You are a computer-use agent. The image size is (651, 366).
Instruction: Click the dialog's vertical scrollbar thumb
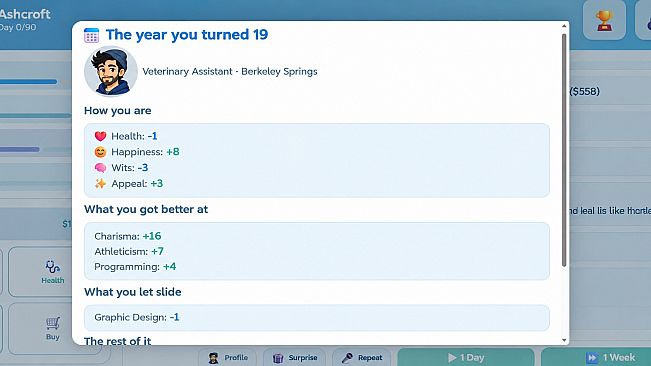click(564, 150)
